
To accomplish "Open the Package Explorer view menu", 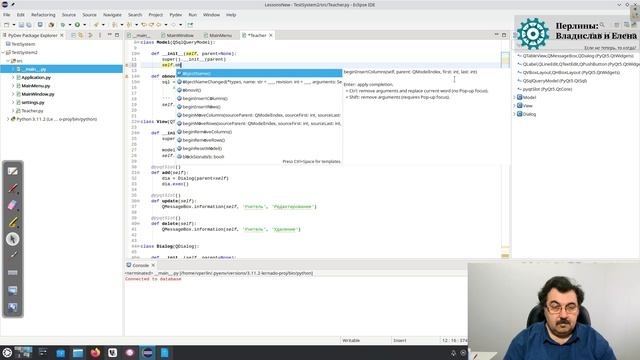I will [100, 36].
